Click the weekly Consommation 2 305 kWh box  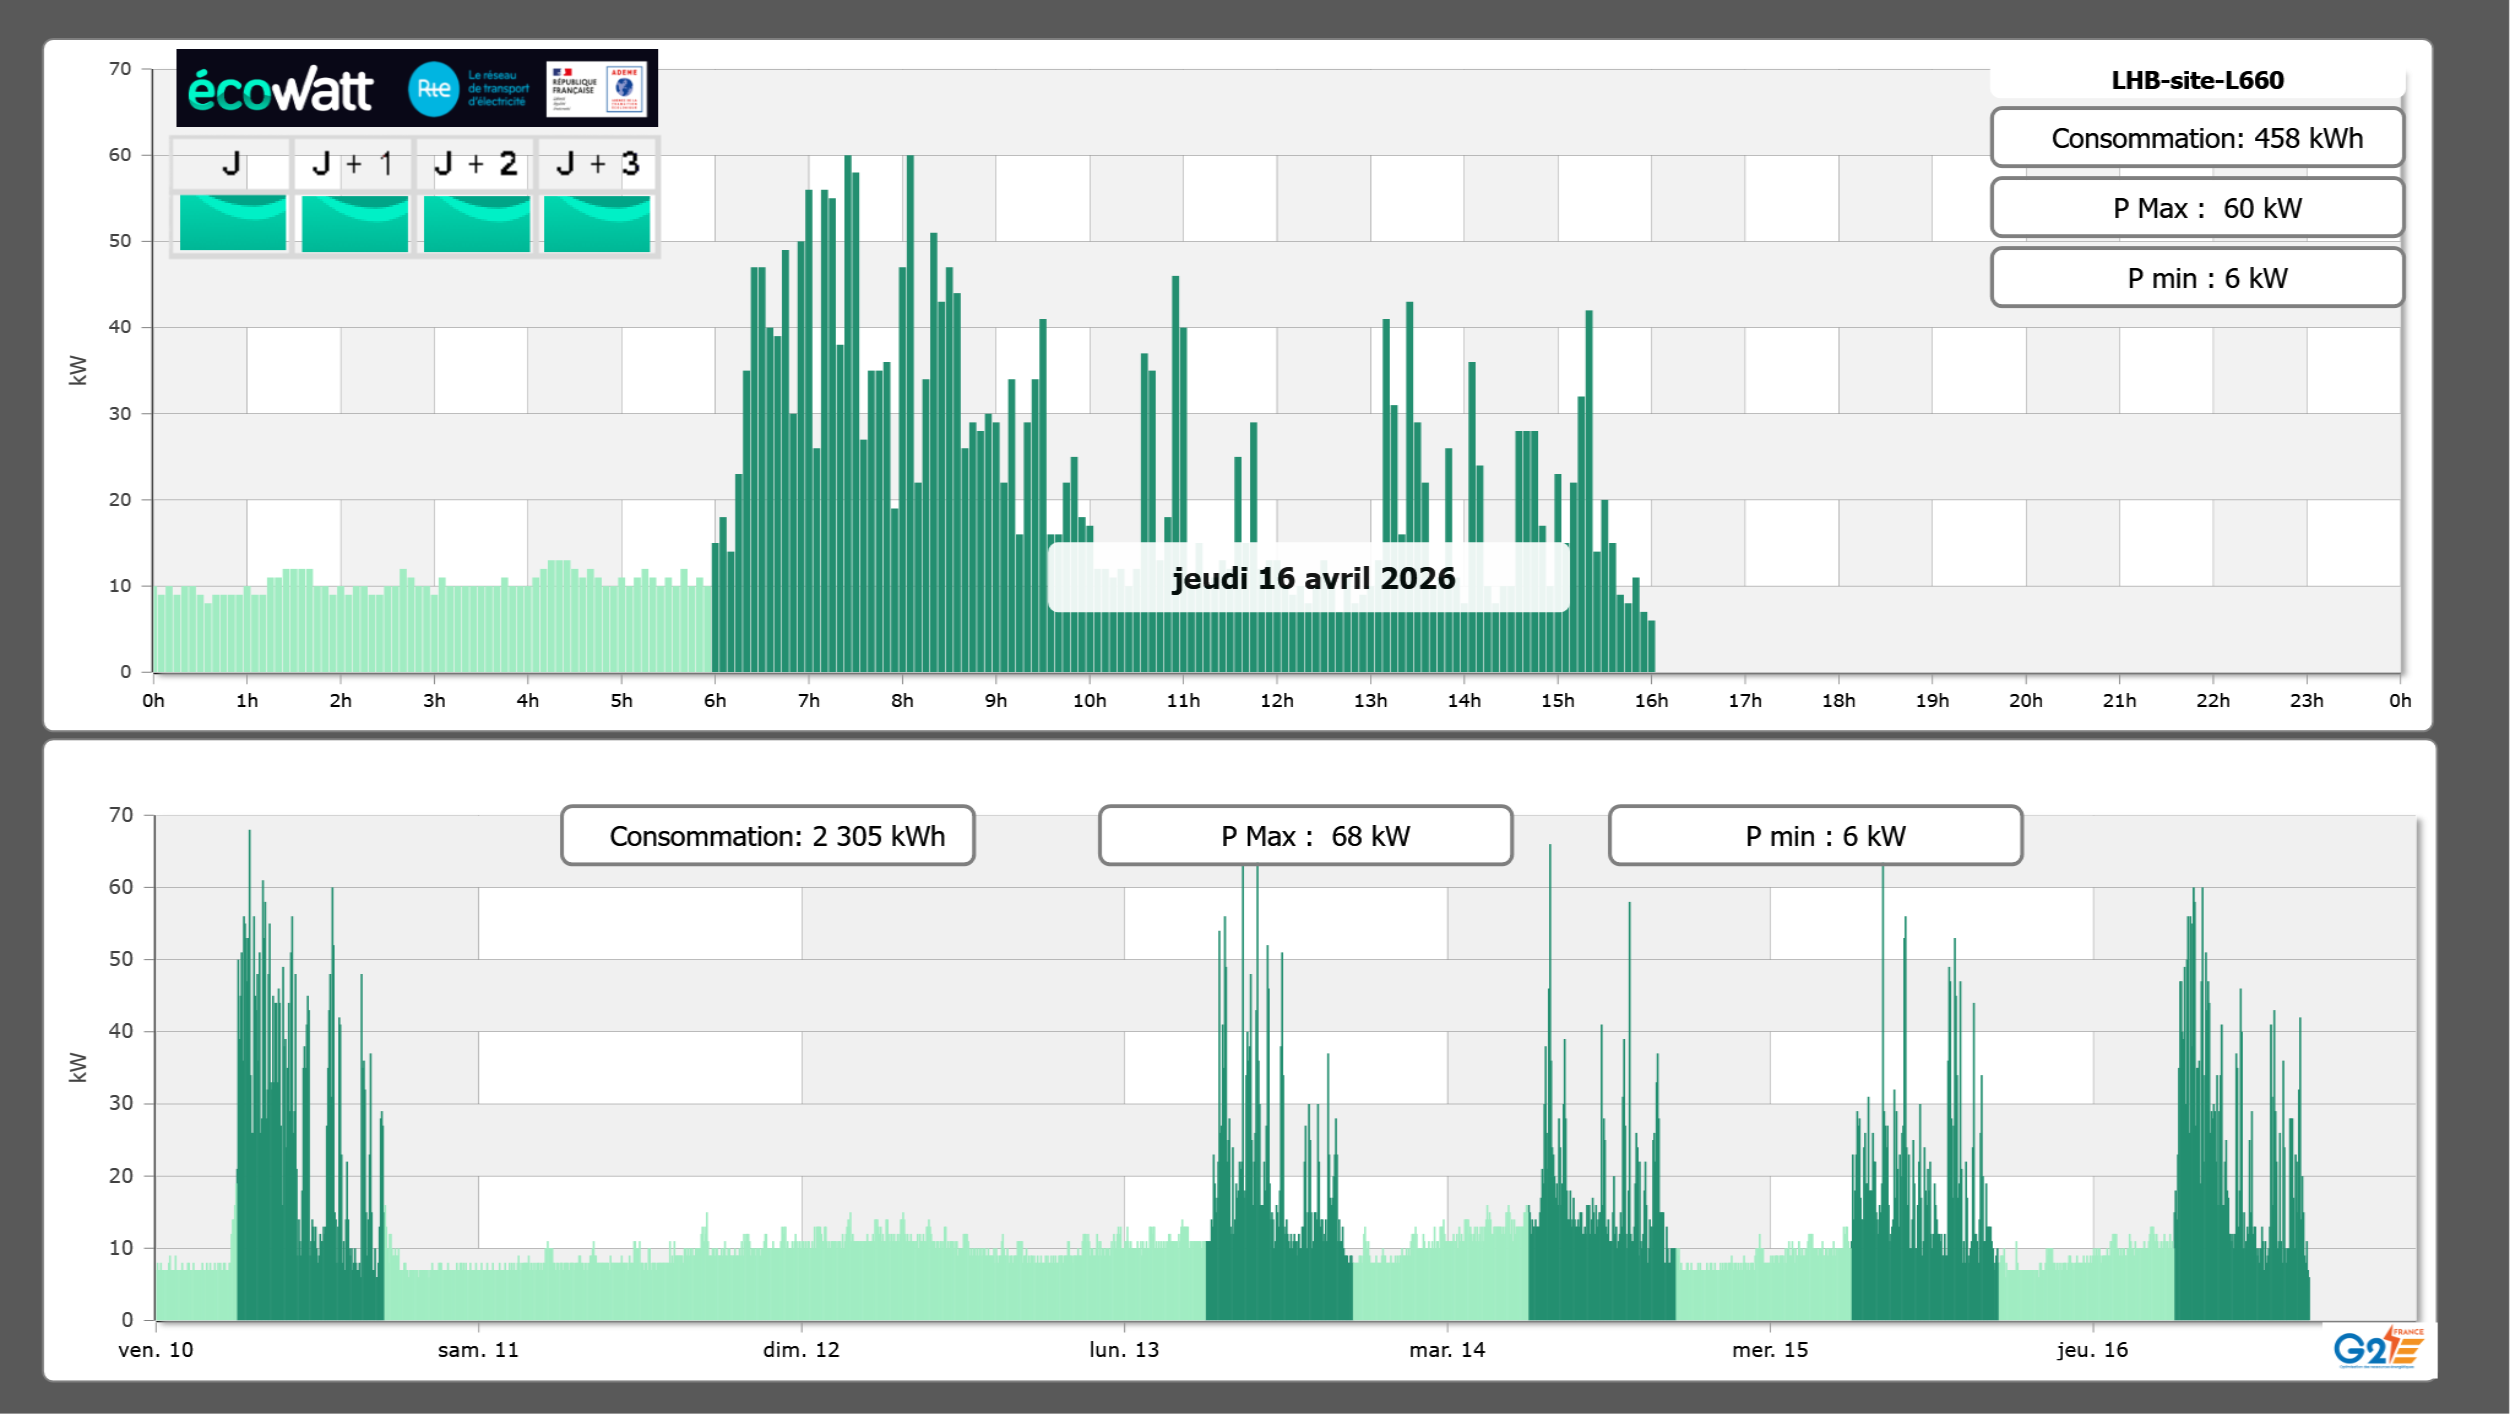(768, 836)
